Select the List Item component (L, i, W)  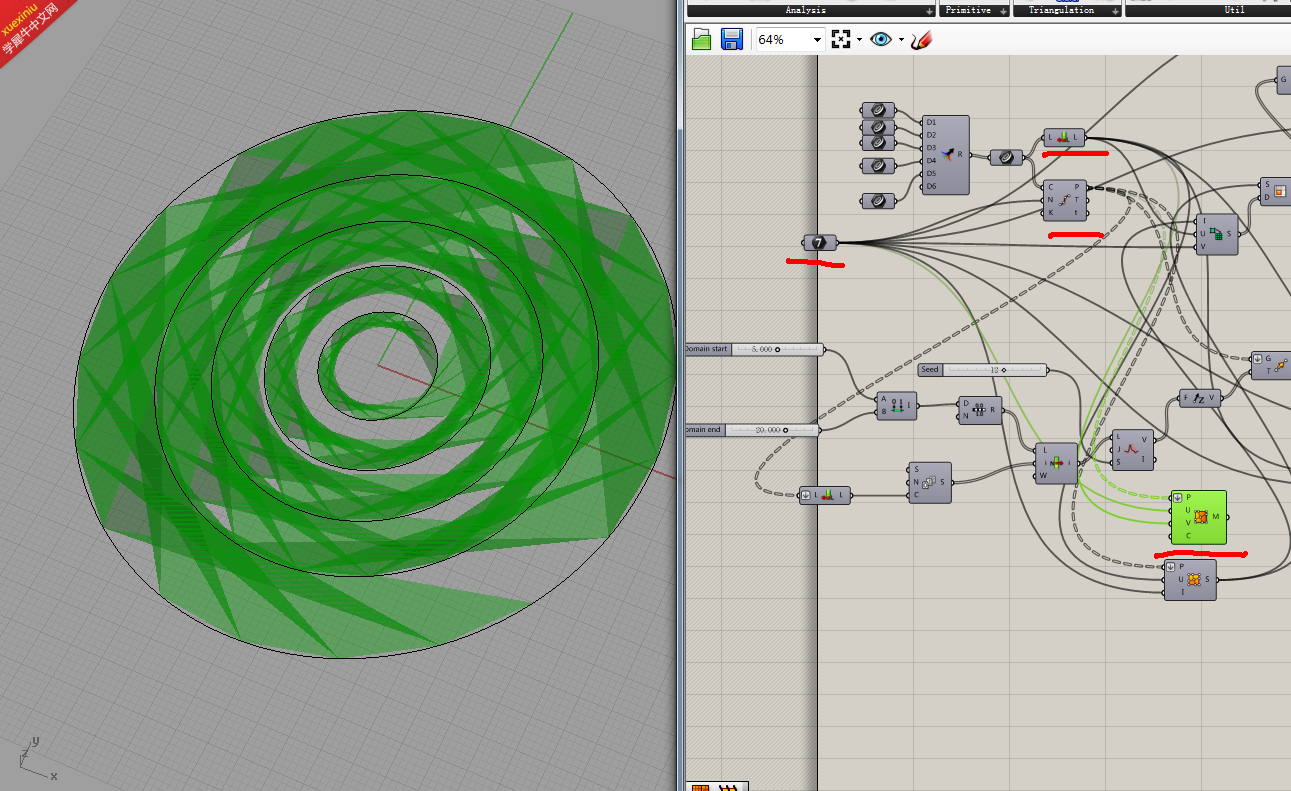point(1056,463)
